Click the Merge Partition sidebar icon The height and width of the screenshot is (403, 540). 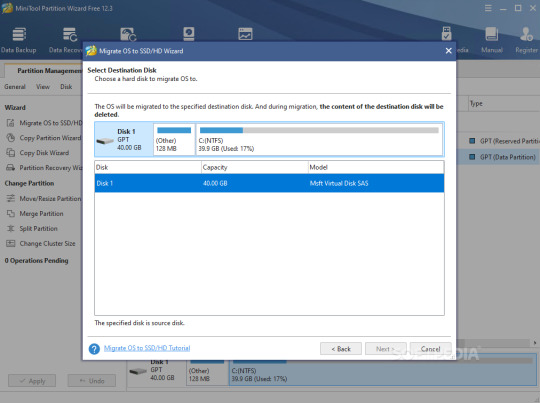[x=11, y=214]
